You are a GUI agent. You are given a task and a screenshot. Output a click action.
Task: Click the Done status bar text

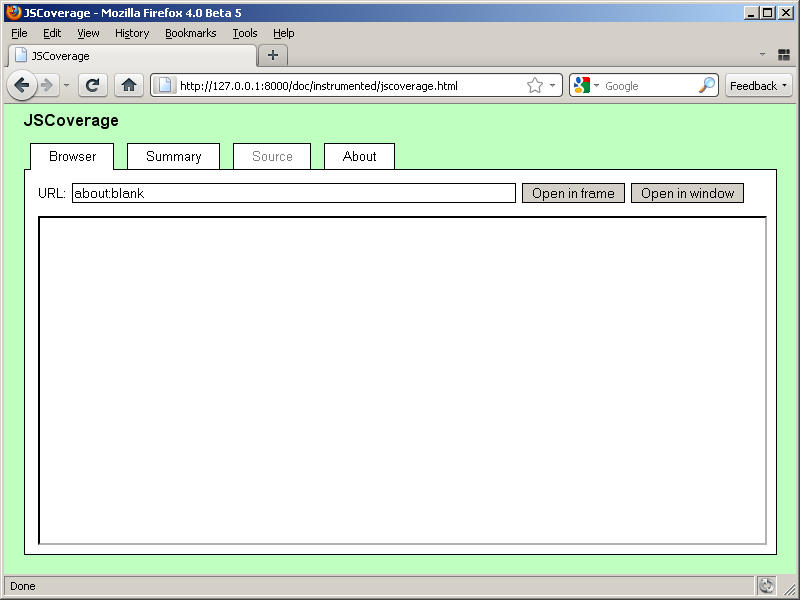point(23,586)
